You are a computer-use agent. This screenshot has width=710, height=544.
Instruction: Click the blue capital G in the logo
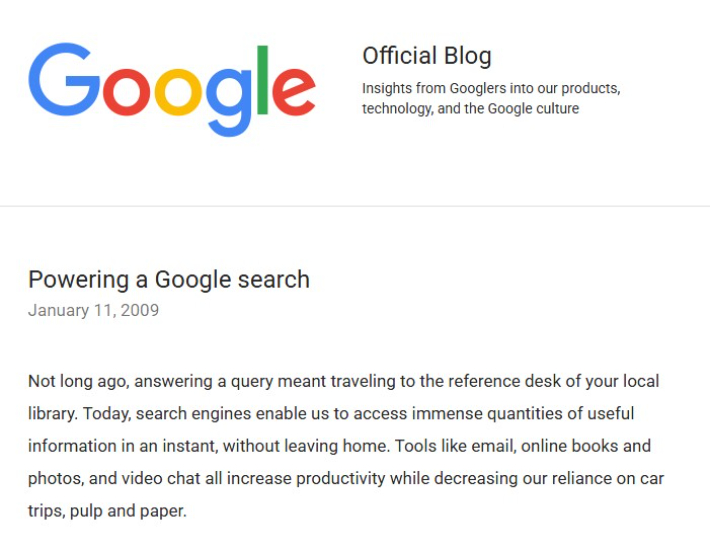pos(64,79)
